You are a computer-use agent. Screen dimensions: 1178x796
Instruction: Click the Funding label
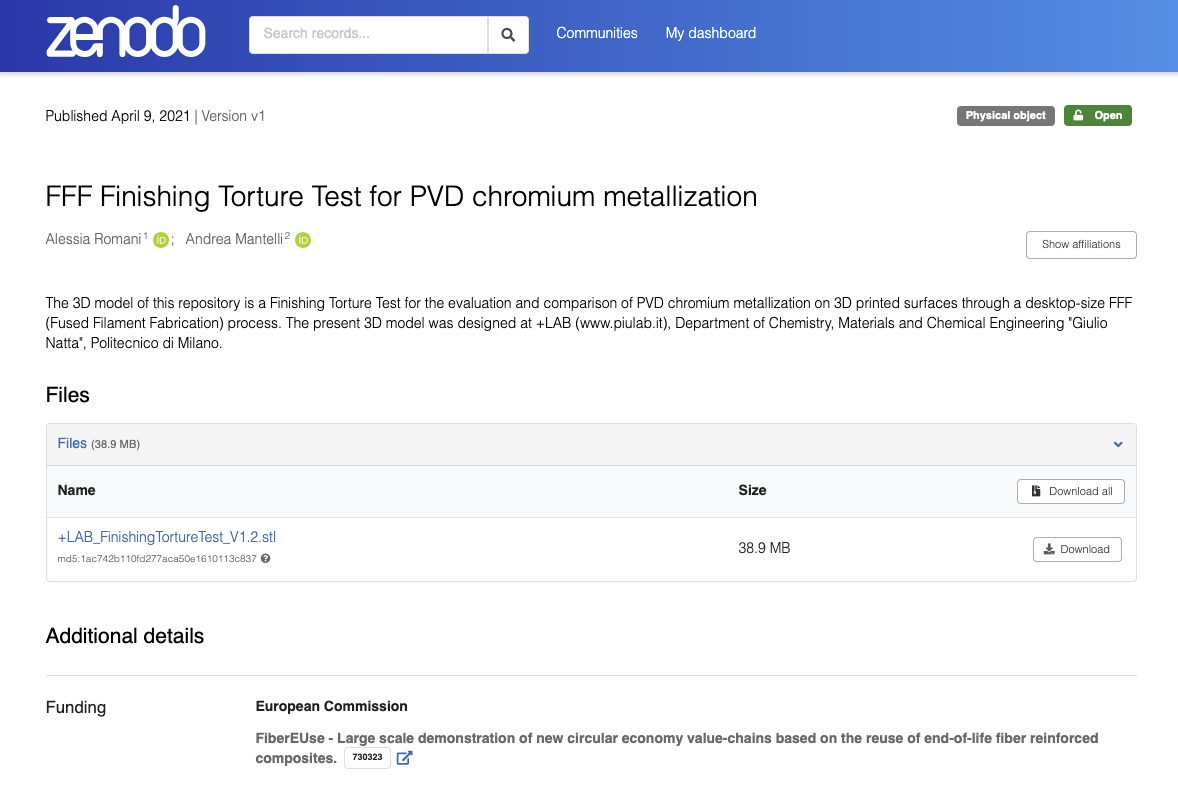[76, 707]
